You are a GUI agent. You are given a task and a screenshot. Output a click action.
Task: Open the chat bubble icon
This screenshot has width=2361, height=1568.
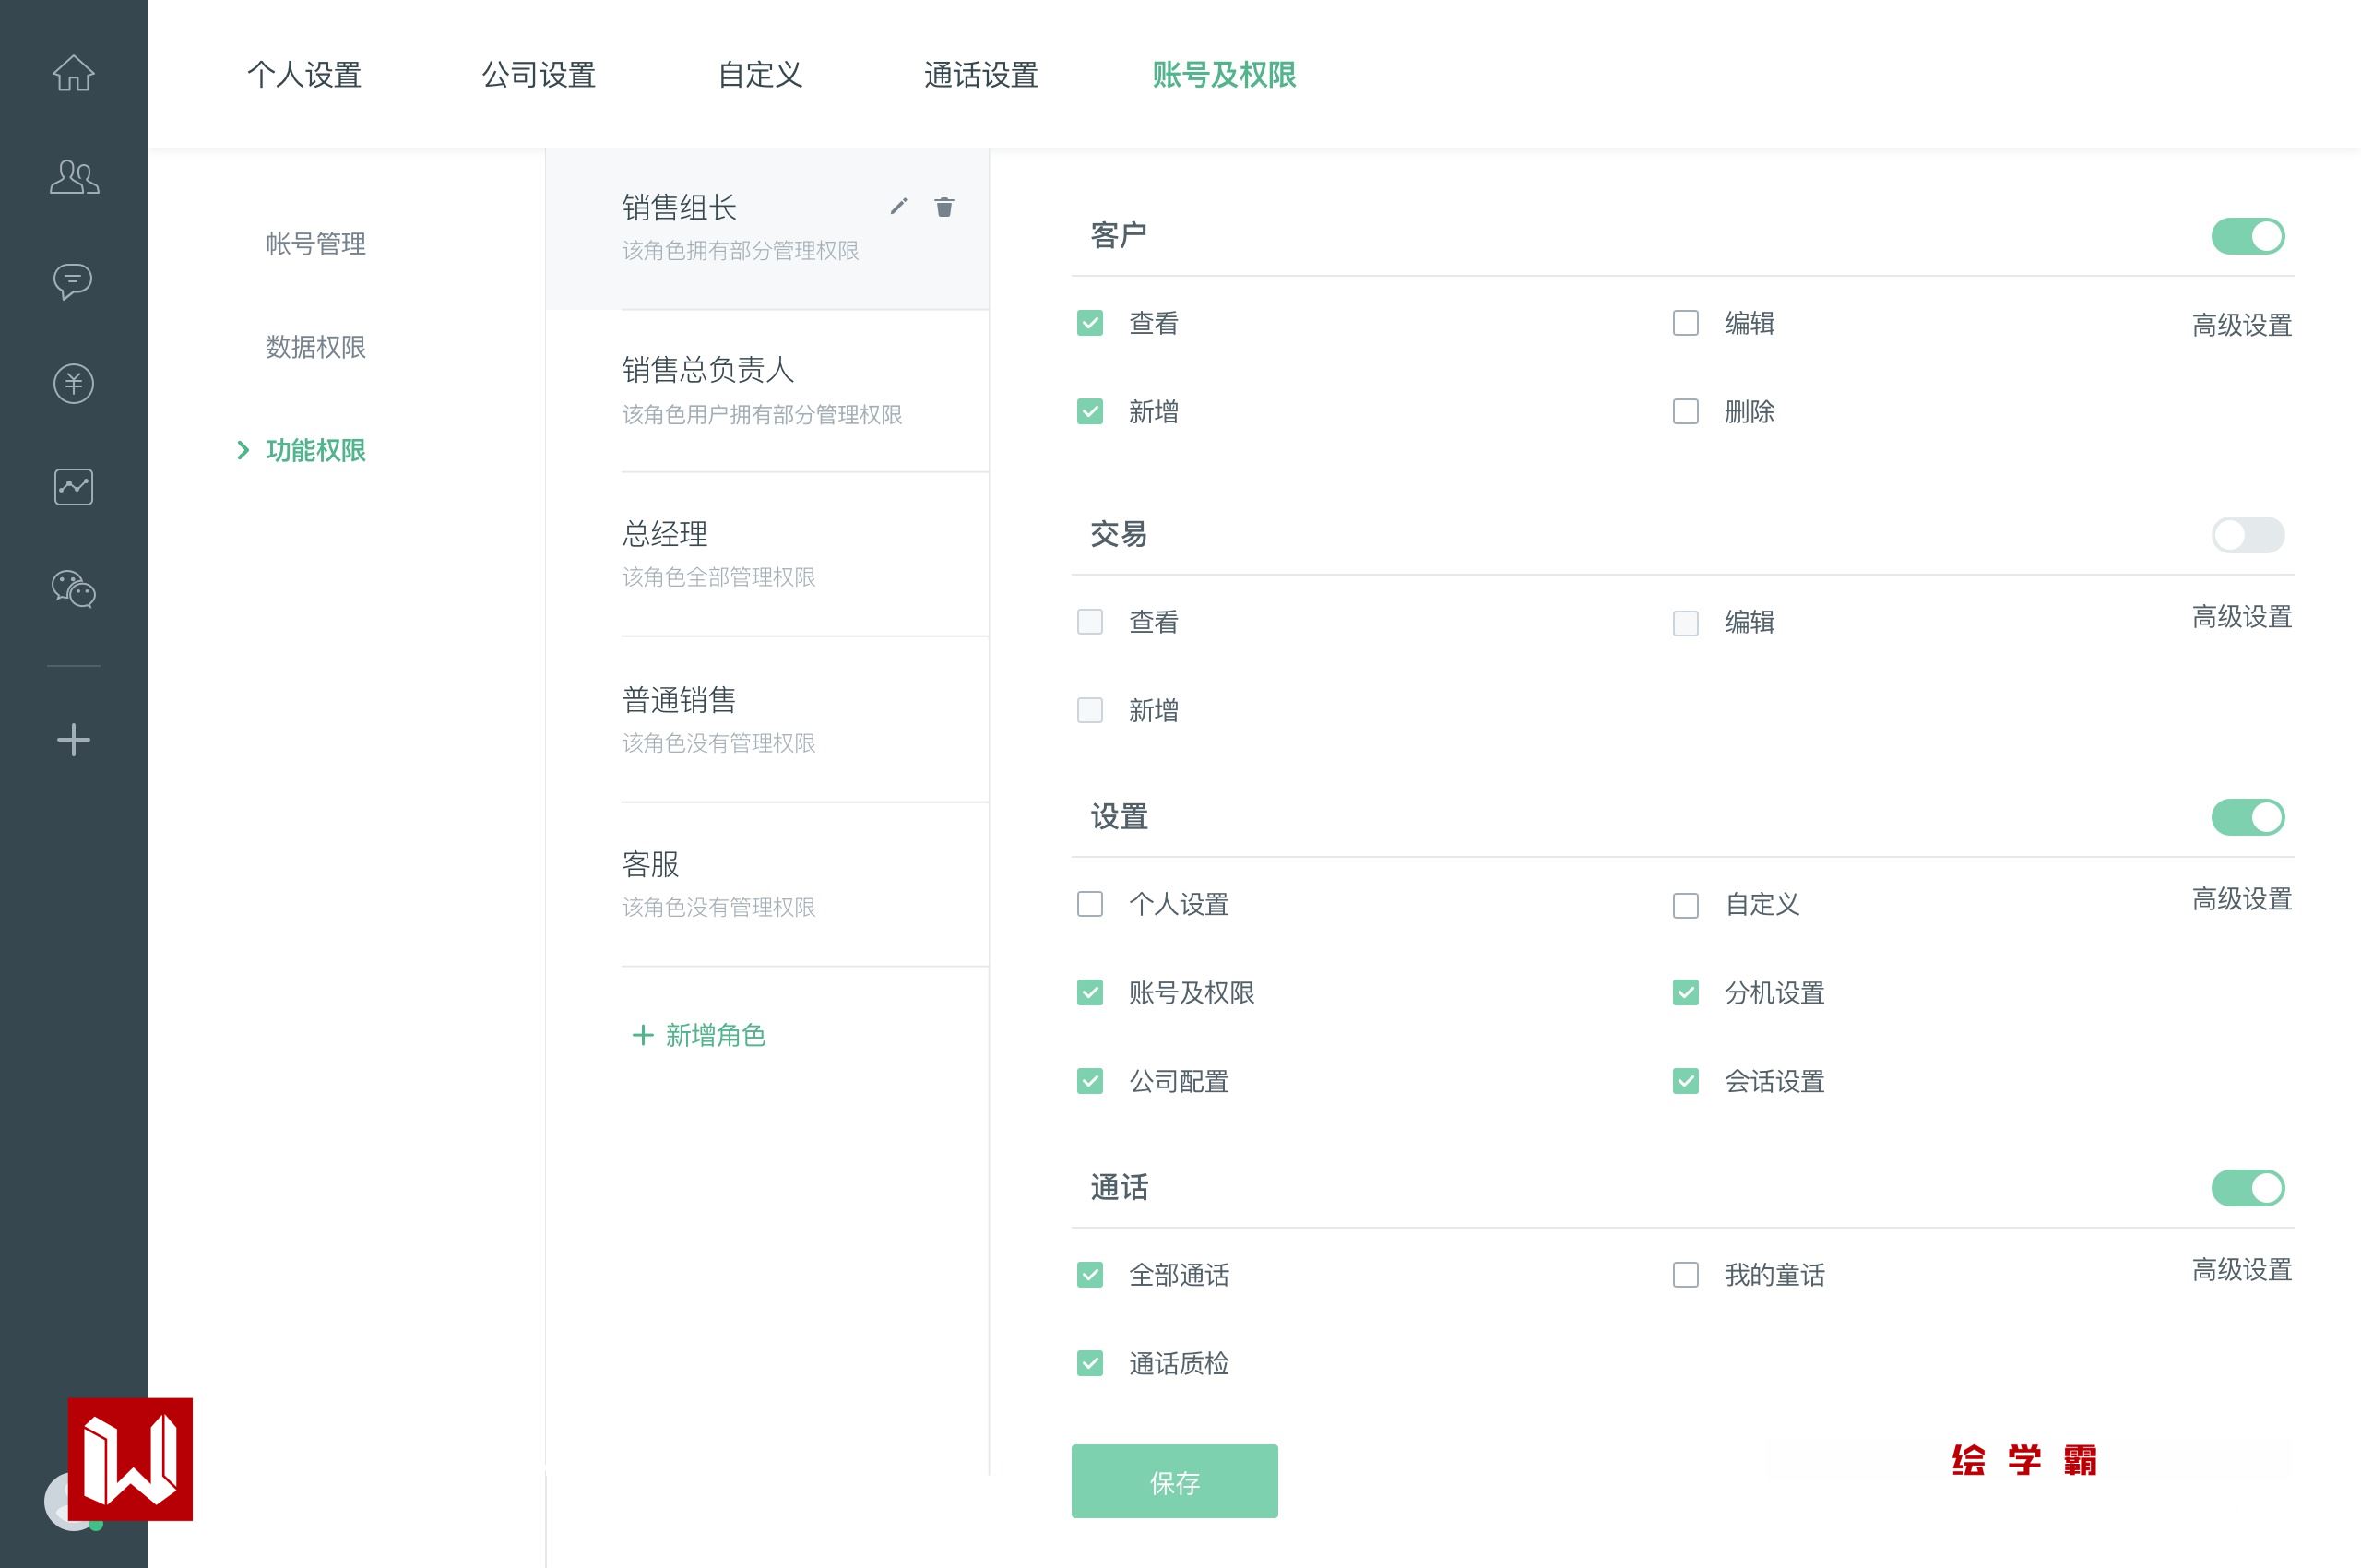73,281
